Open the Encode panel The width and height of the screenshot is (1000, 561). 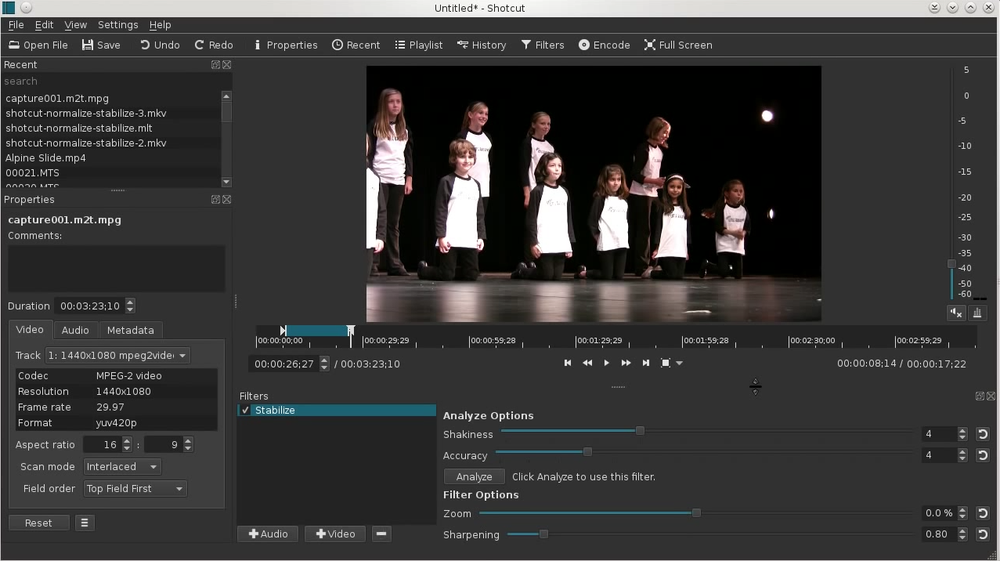tap(604, 45)
